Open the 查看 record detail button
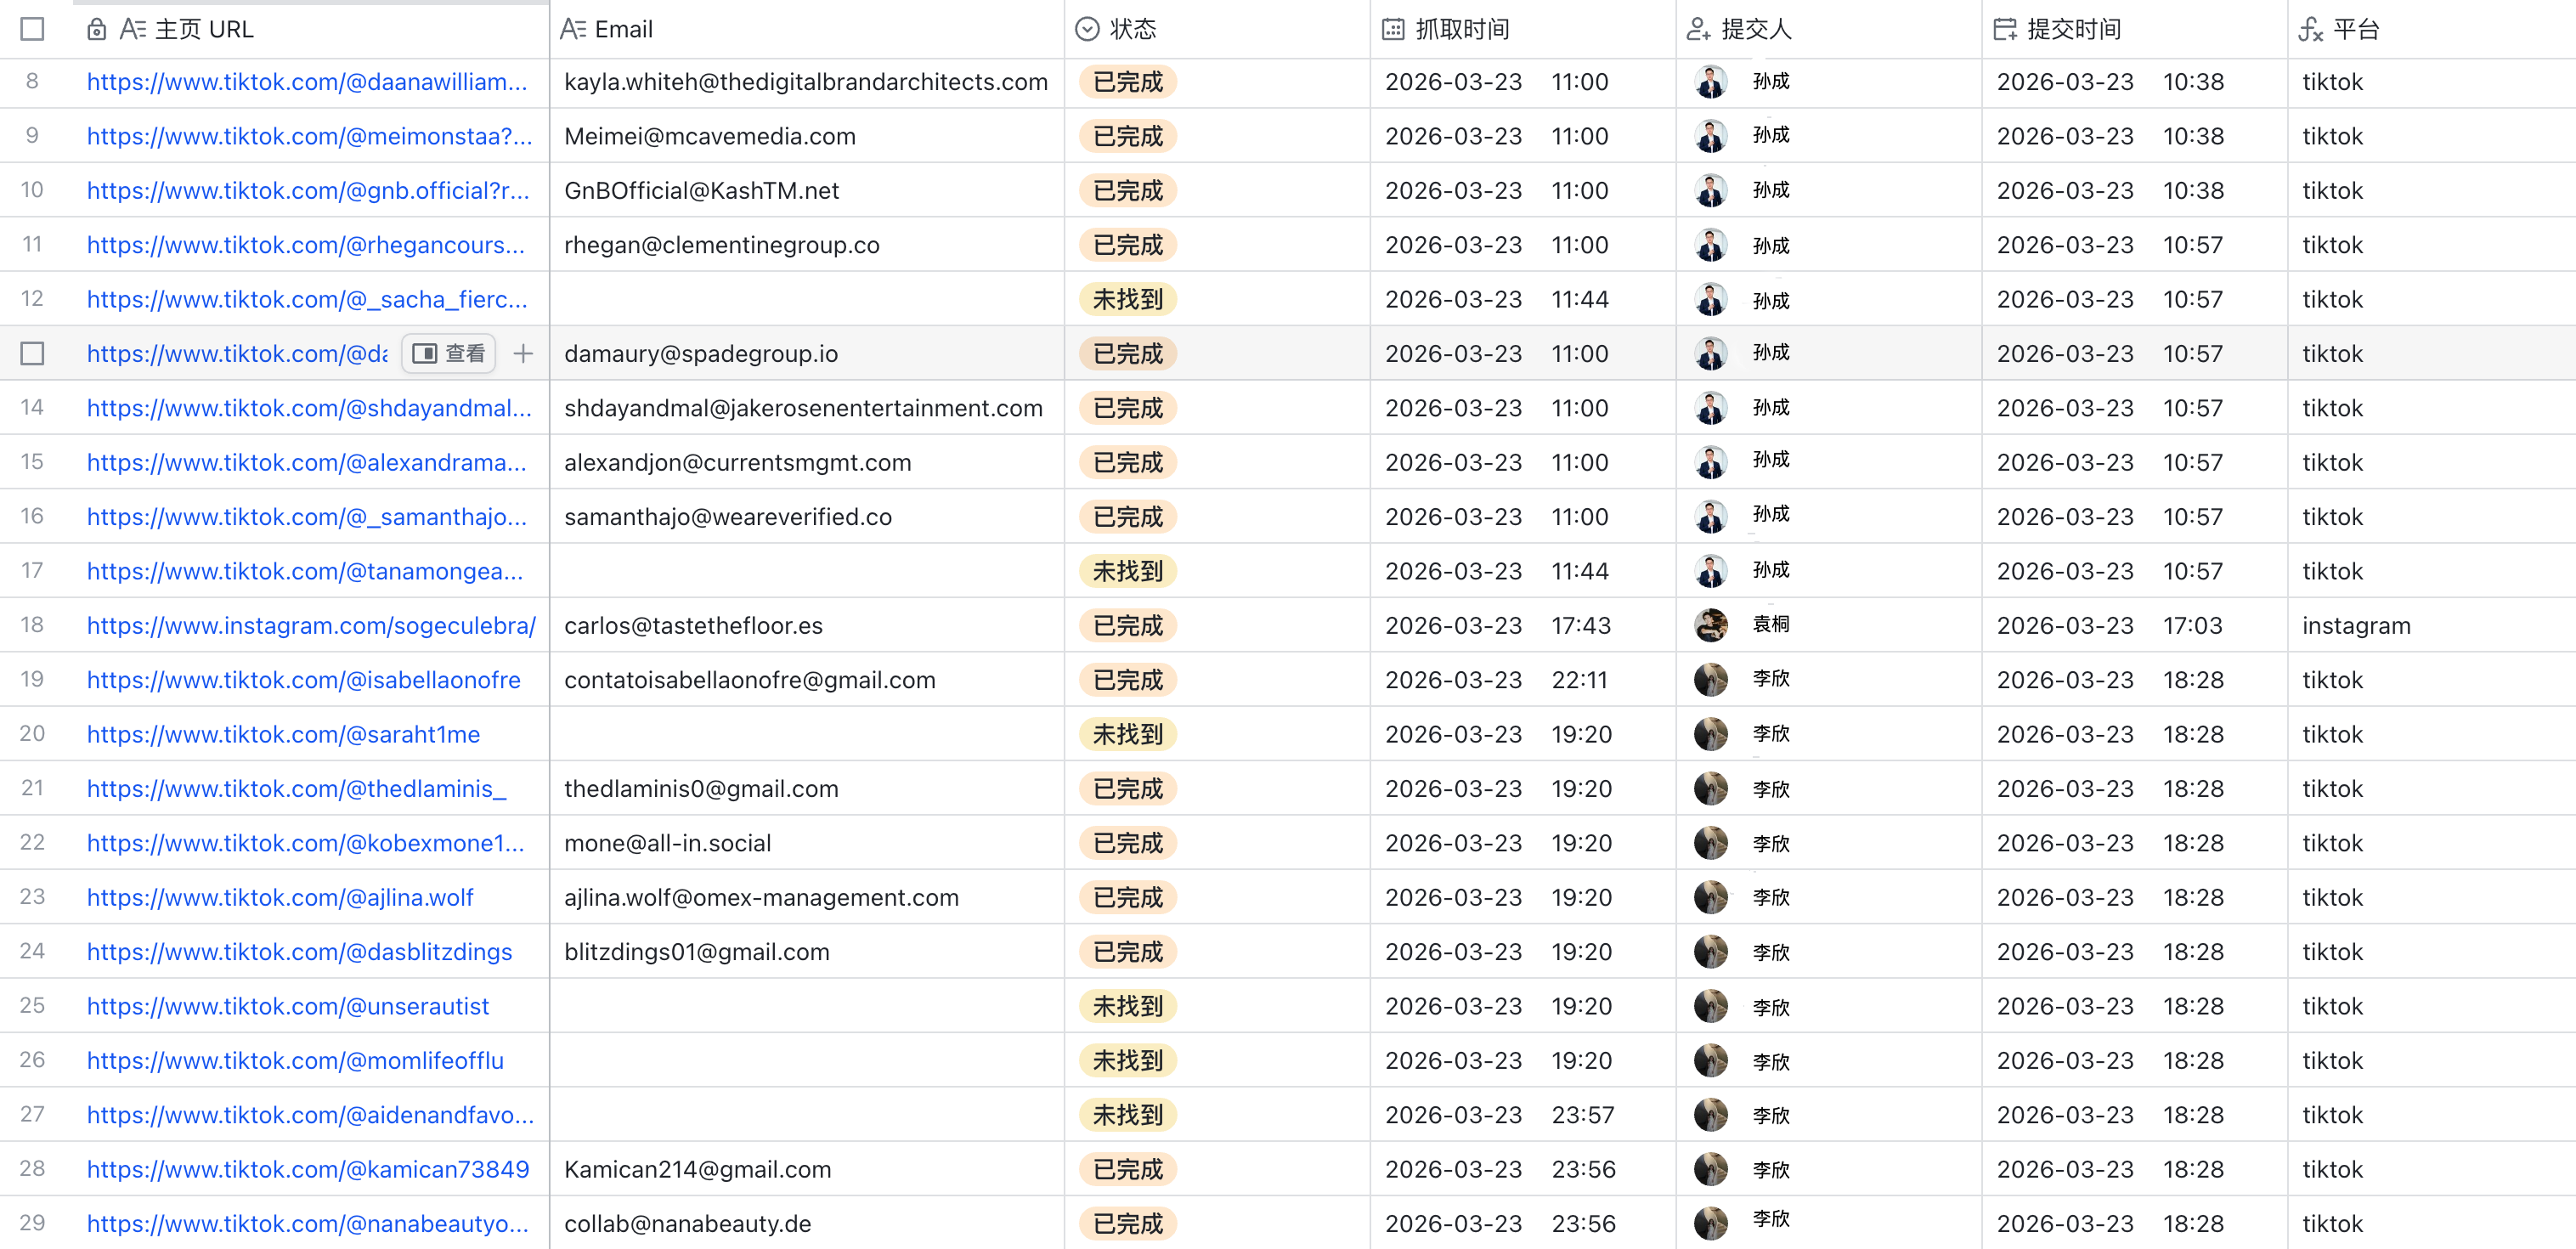The image size is (2576, 1249). [449, 353]
